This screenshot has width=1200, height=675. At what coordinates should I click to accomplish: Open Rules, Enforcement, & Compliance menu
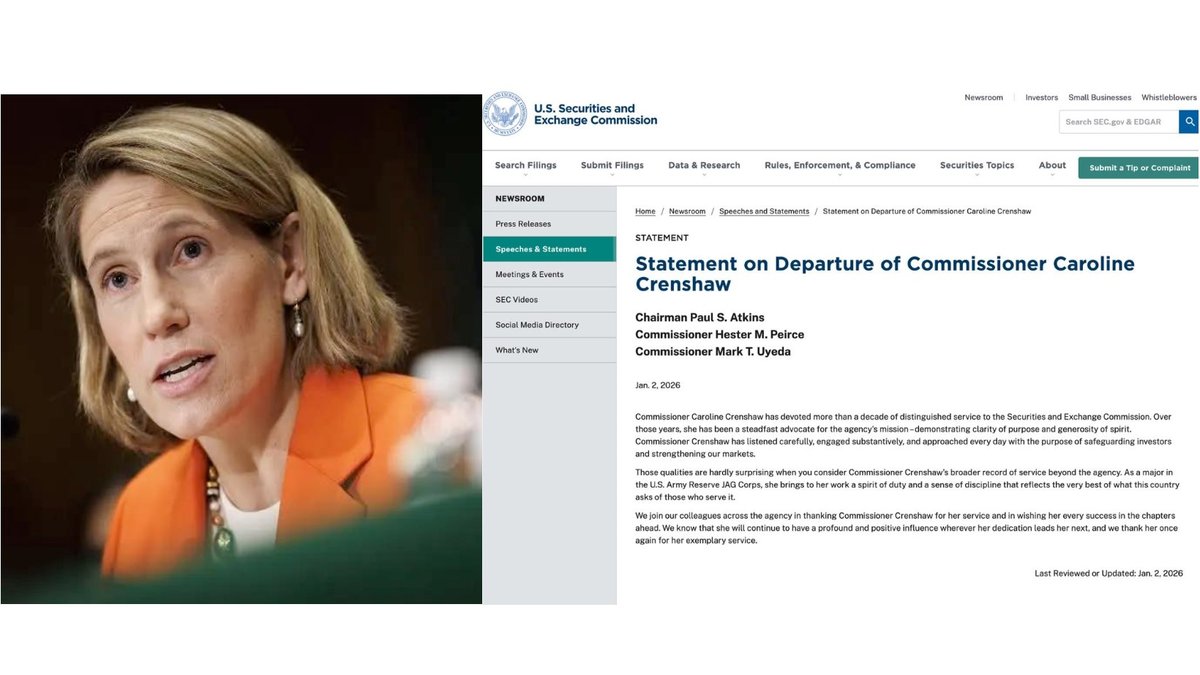(x=839, y=166)
